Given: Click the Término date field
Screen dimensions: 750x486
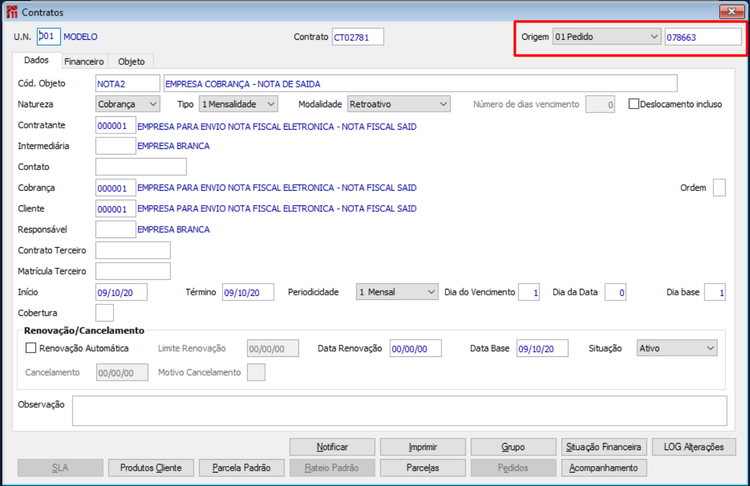Looking at the screenshot, I should [x=248, y=292].
